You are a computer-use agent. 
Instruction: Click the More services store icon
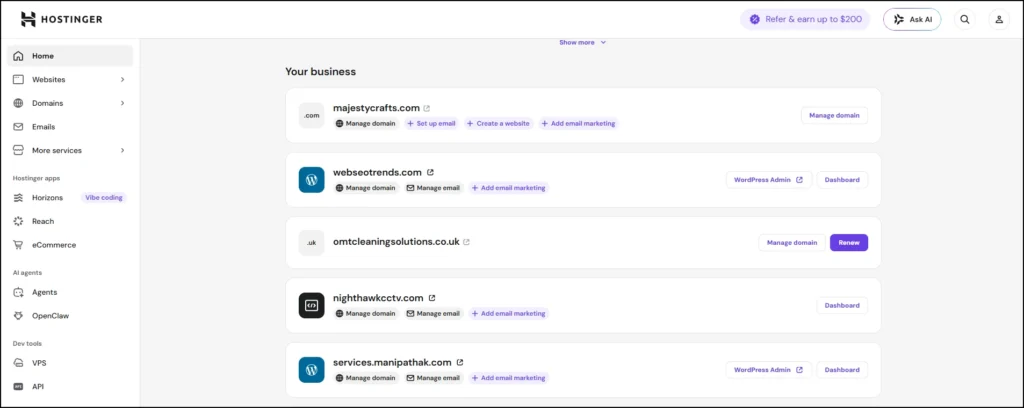coord(18,150)
